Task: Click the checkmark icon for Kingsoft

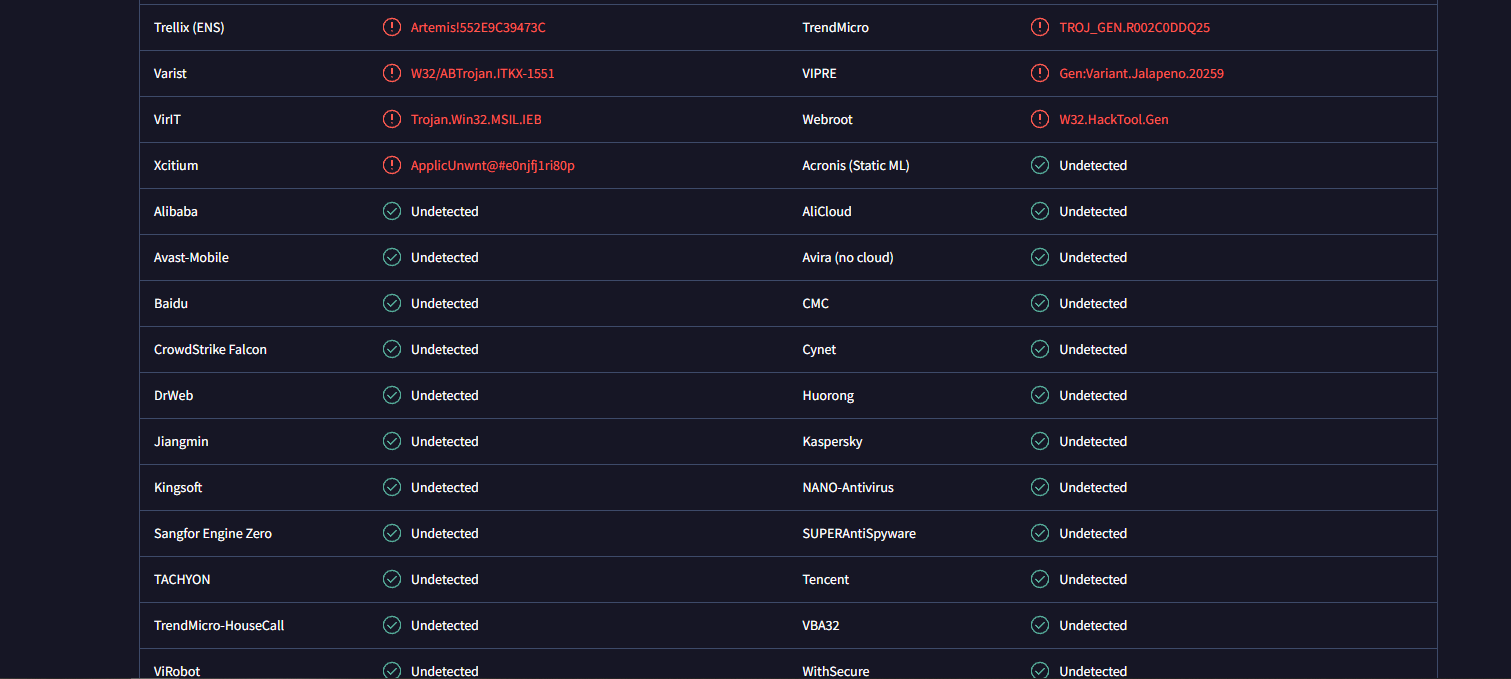Action: click(392, 487)
